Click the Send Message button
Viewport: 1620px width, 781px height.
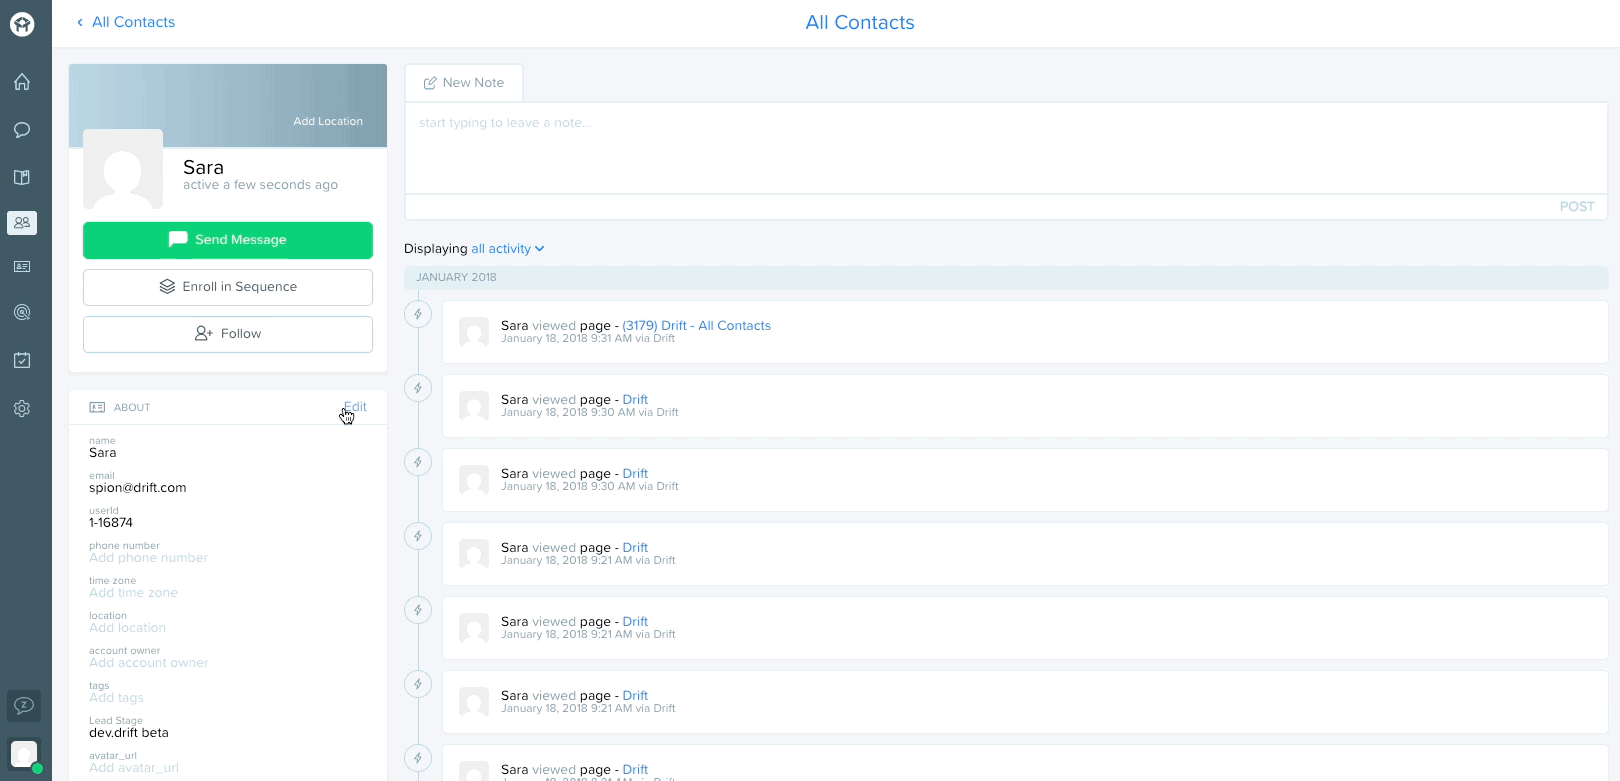[228, 240]
